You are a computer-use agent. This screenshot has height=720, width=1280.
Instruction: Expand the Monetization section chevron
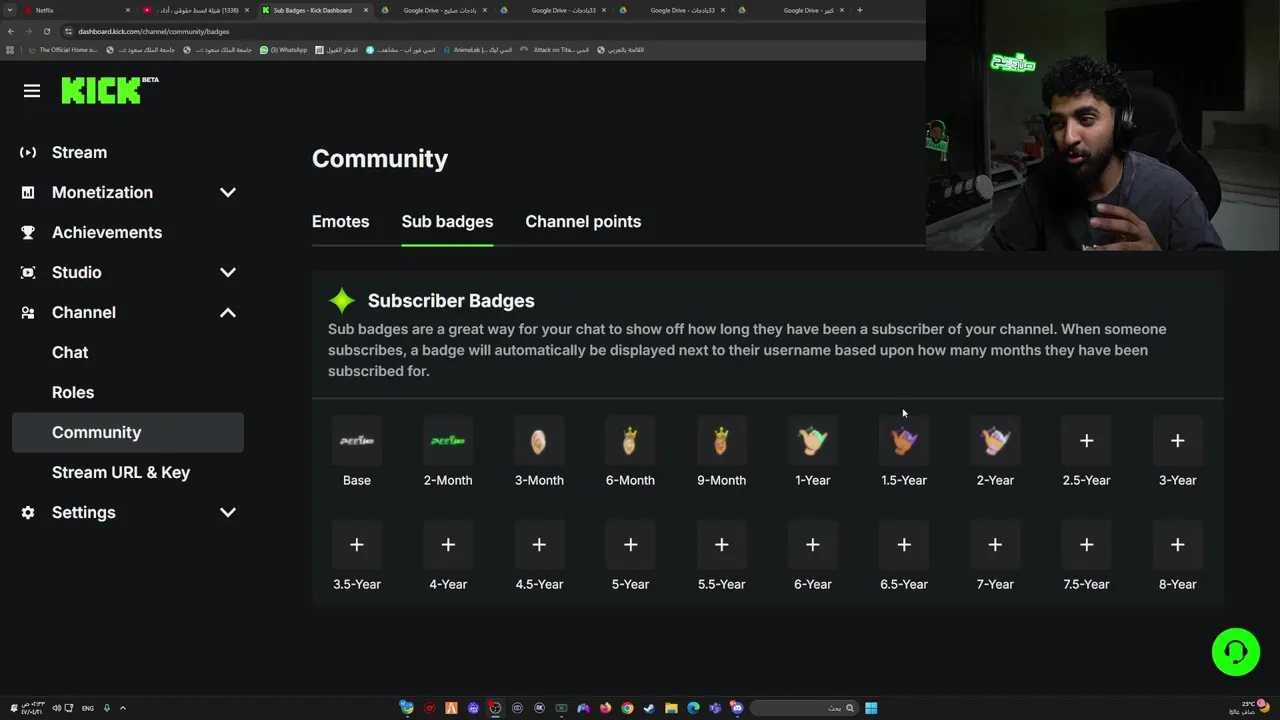pyautogui.click(x=228, y=192)
